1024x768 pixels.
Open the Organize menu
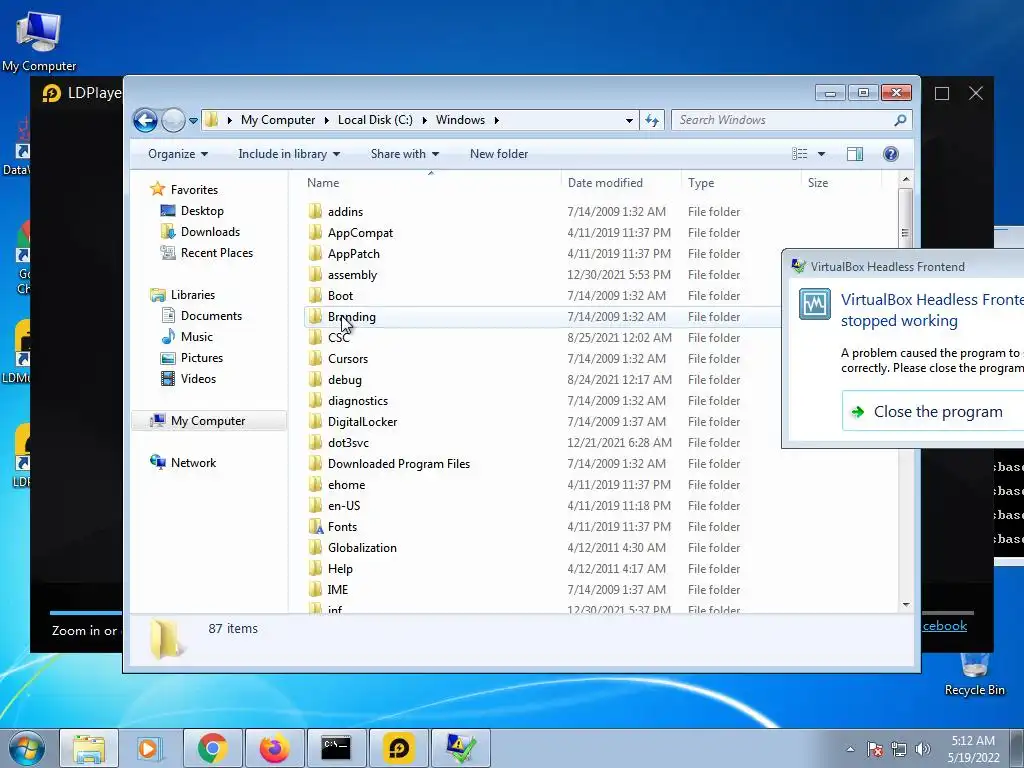pos(178,154)
